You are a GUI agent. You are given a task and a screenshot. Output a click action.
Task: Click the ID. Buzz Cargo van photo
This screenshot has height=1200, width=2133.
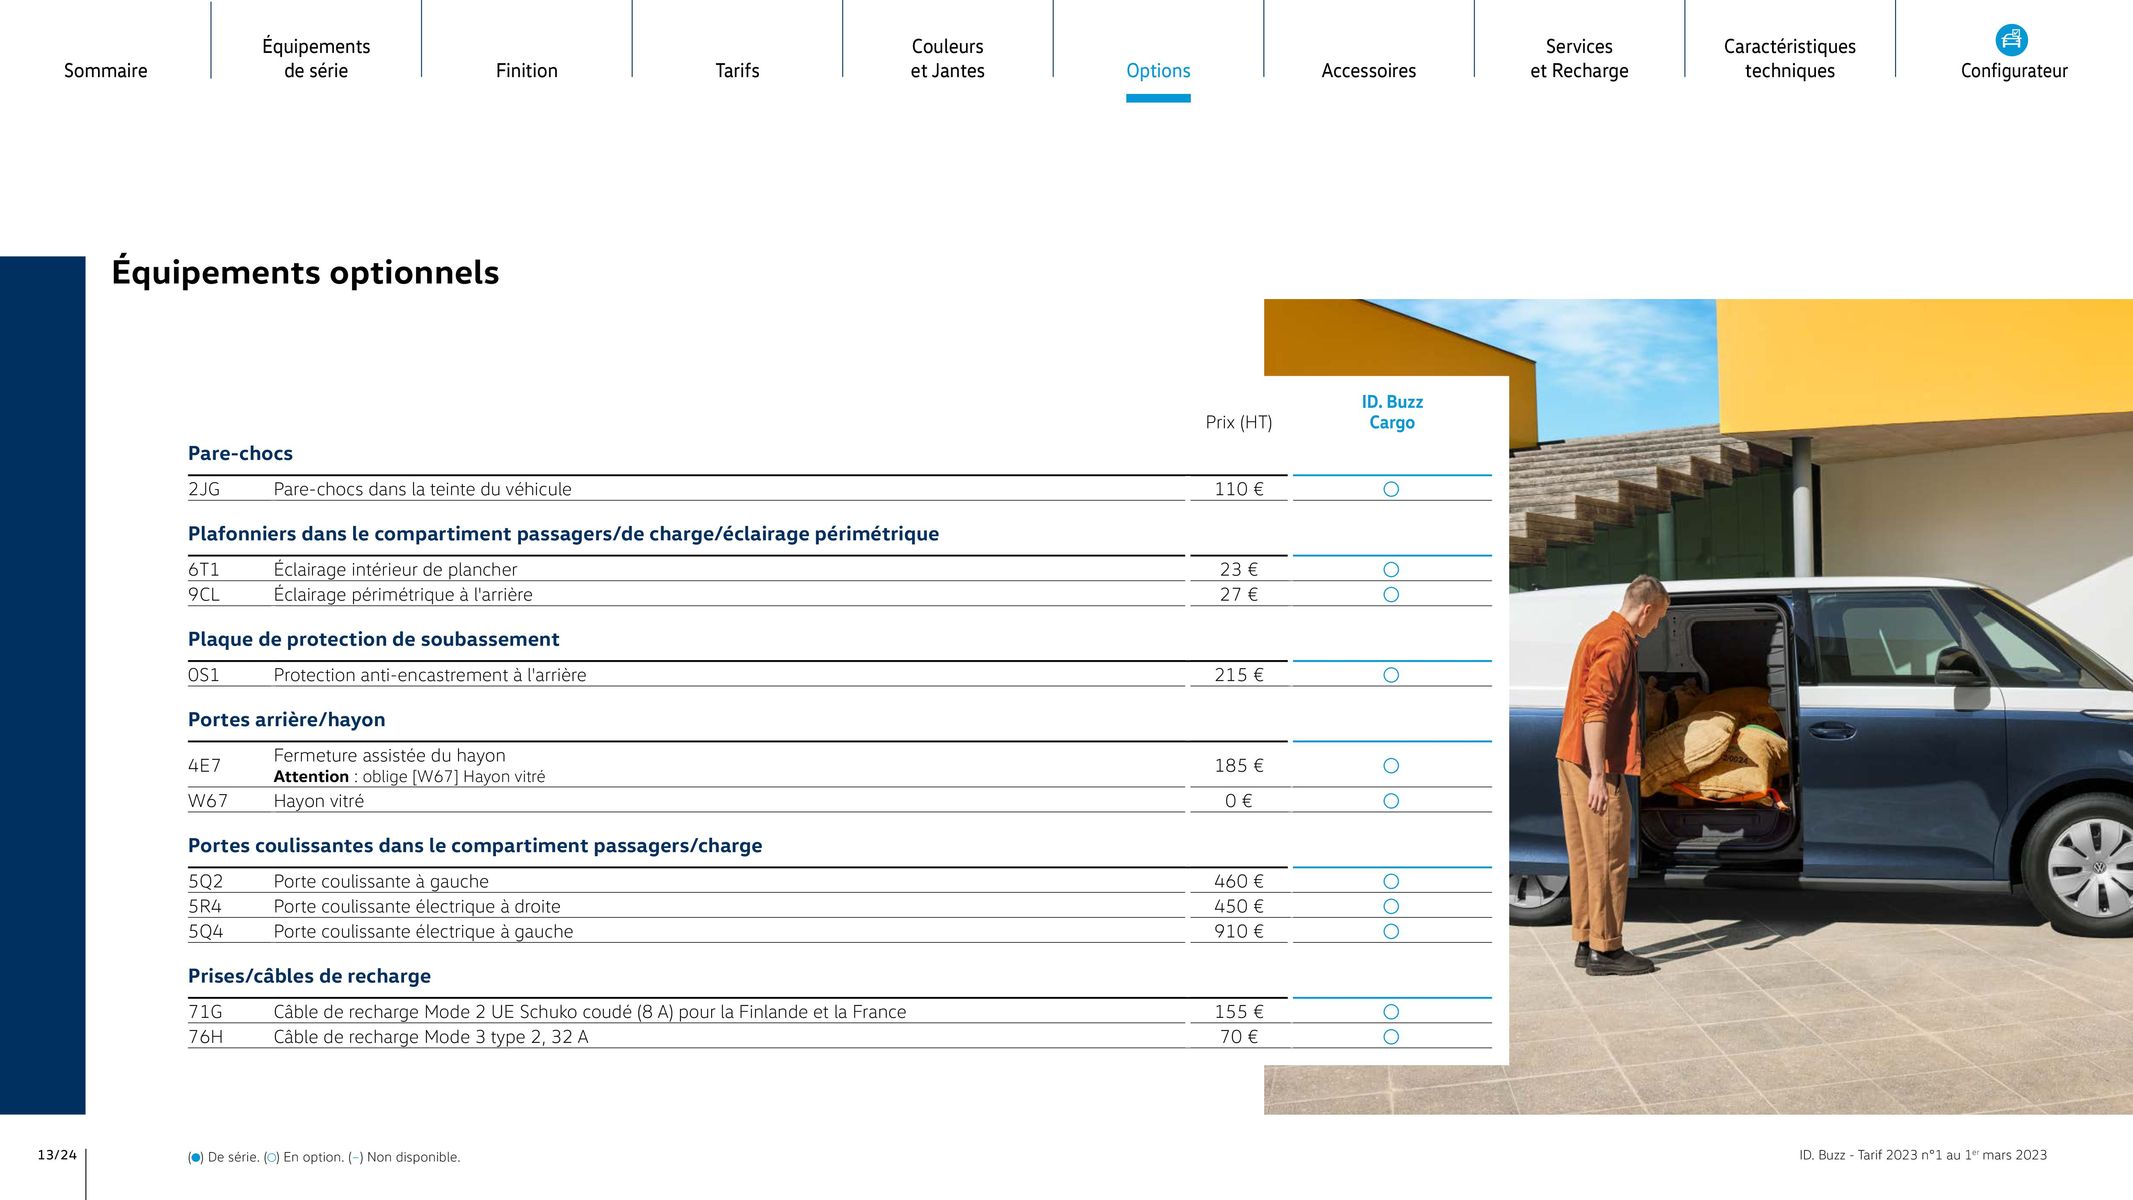pyautogui.click(x=1820, y=707)
